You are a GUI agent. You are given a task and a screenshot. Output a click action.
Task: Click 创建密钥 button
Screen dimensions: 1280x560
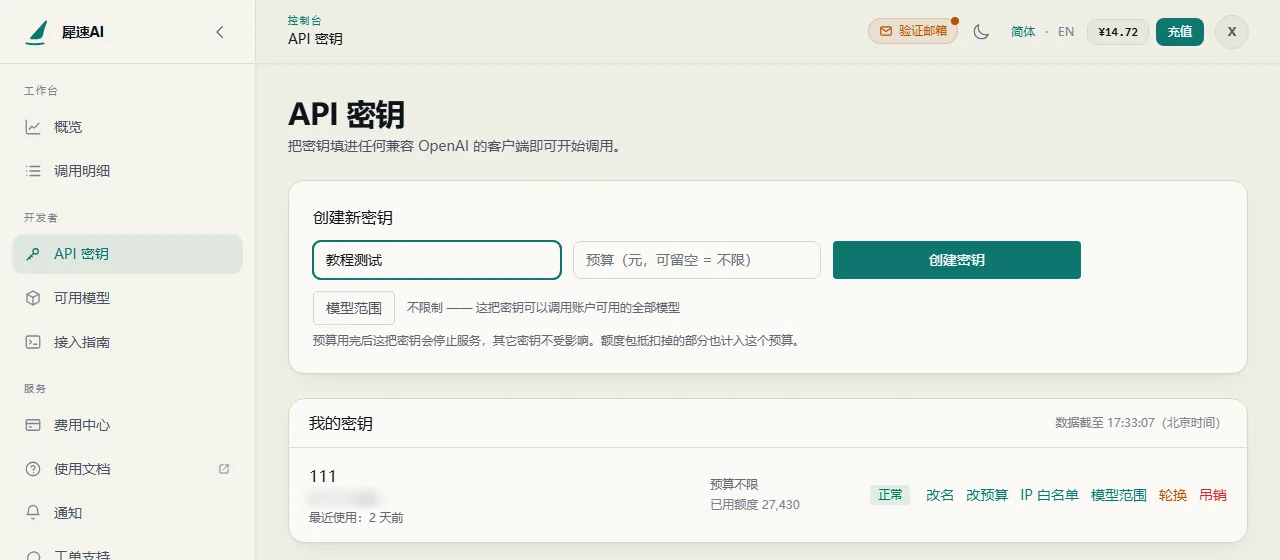(x=957, y=260)
